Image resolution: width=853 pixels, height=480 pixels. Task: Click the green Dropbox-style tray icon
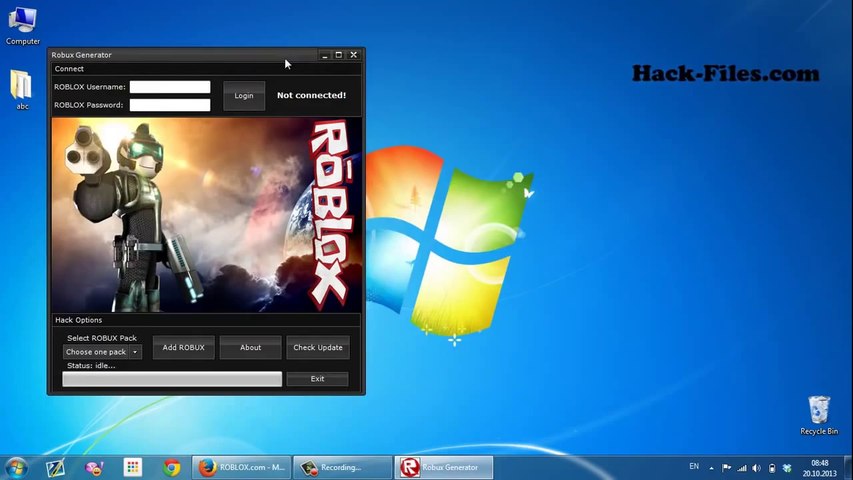(x=787, y=468)
